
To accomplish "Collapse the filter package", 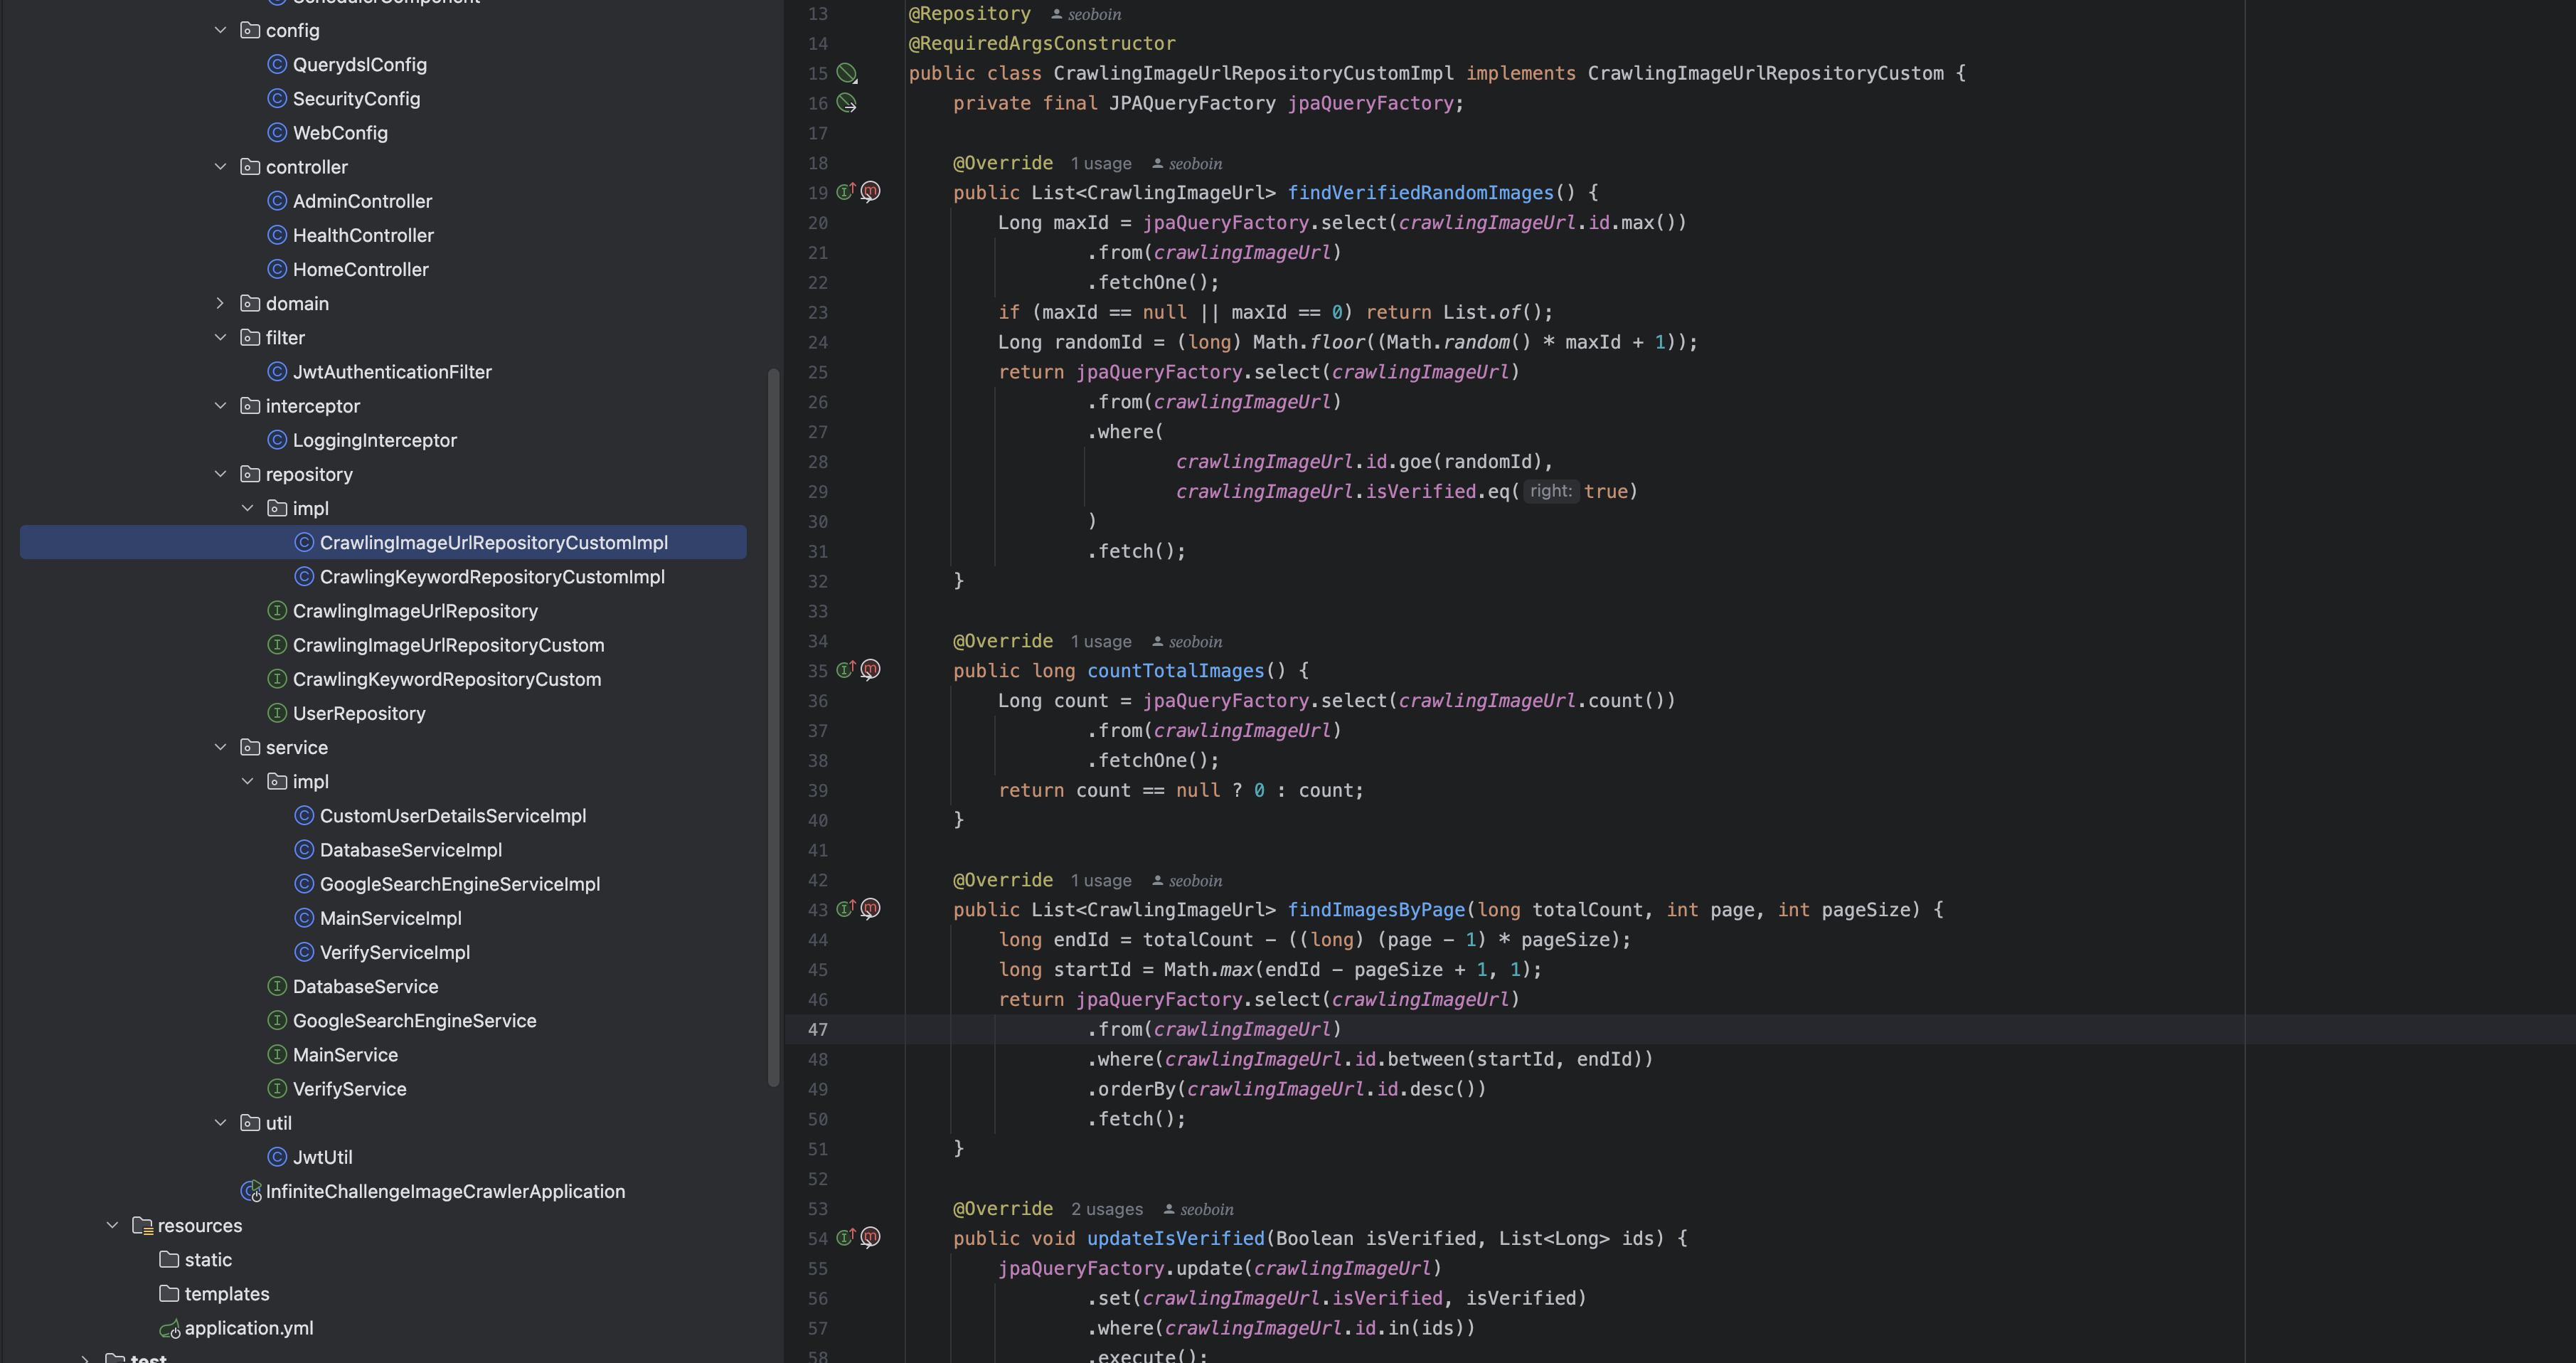I will tap(220, 338).
